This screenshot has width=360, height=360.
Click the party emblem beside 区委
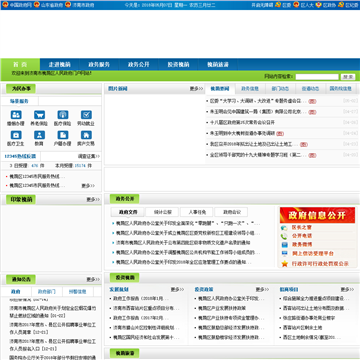[278, 5]
